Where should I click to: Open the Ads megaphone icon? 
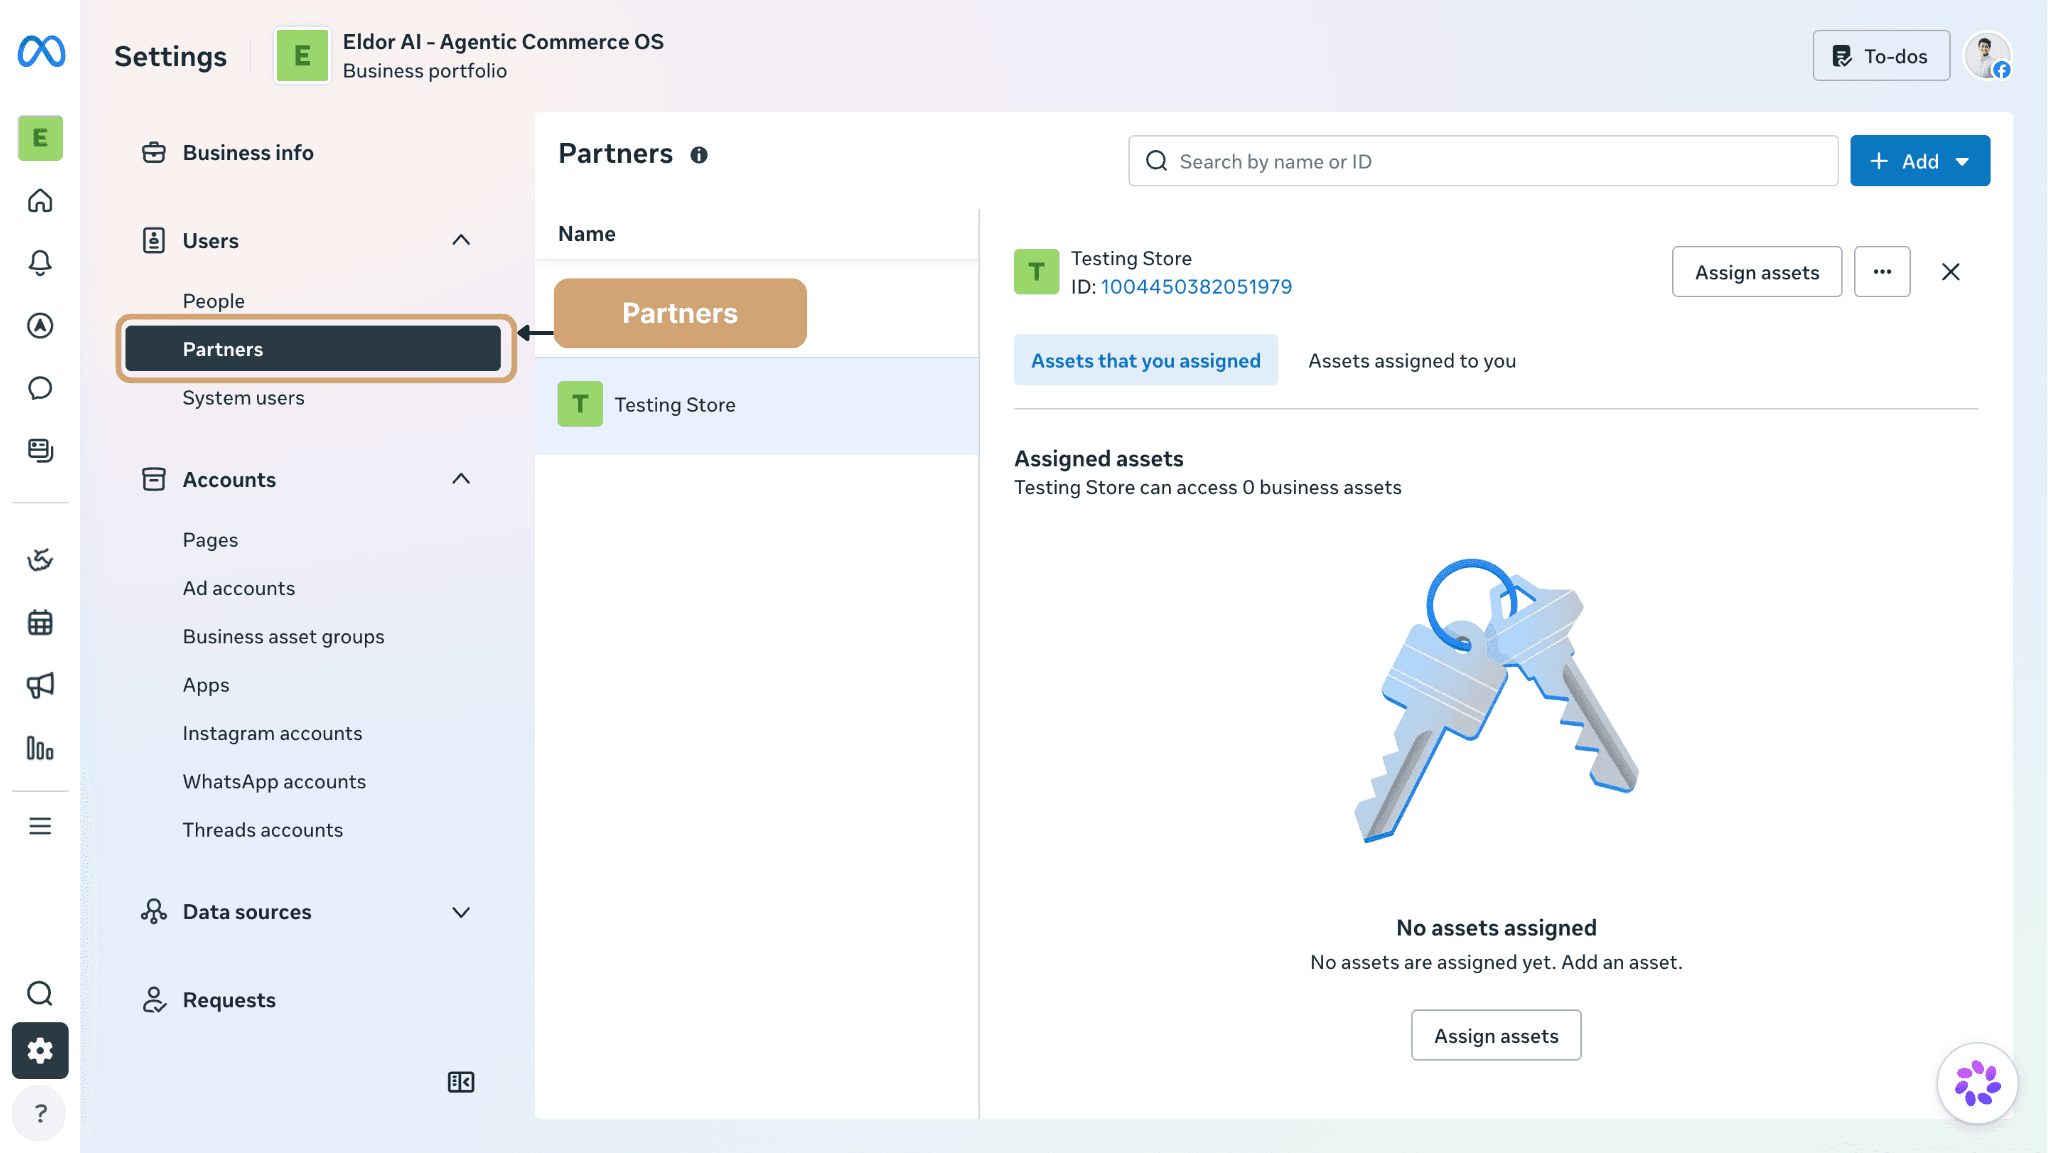pos(40,685)
